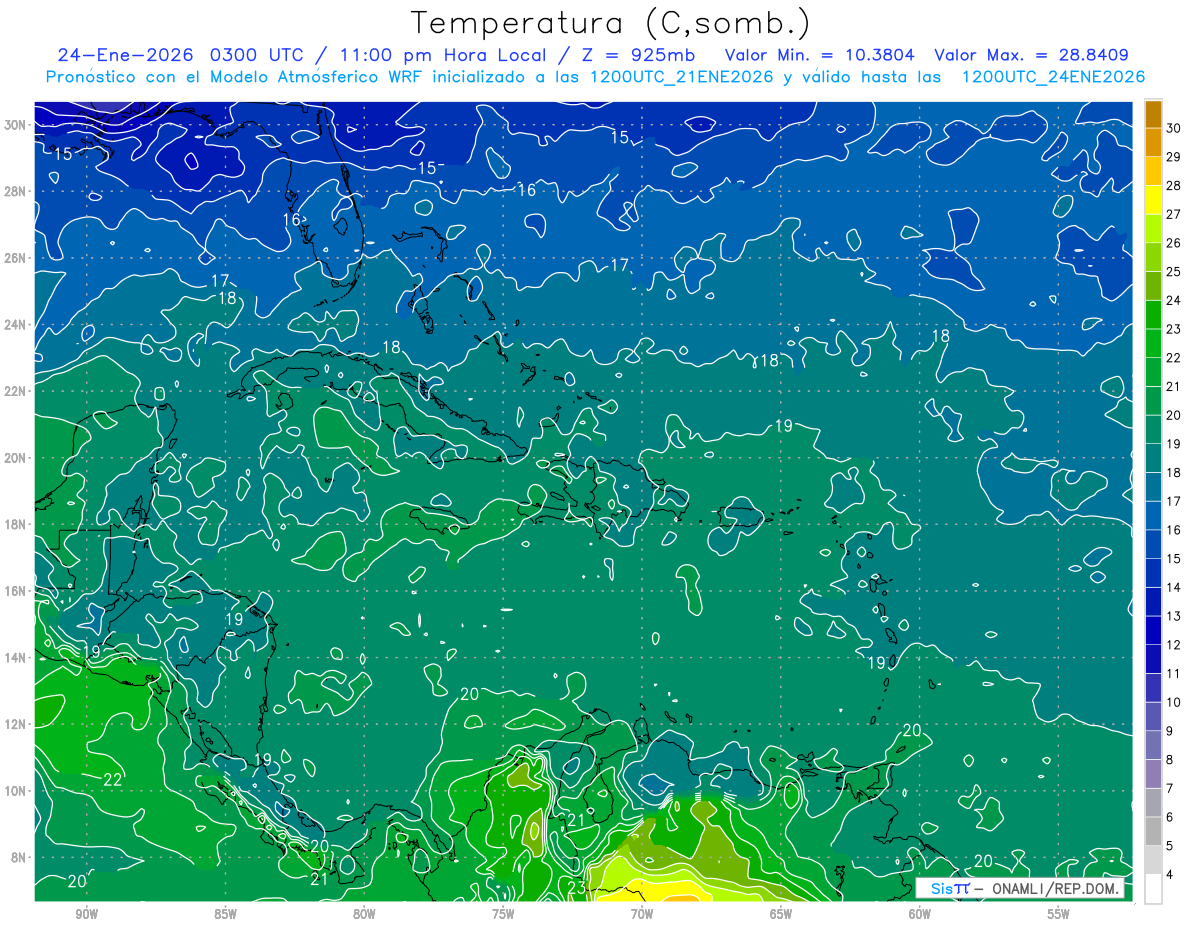The height and width of the screenshot is (927, 1200).
Task: Click the colorbar scale label 4
Action: tap(1171, 875)
